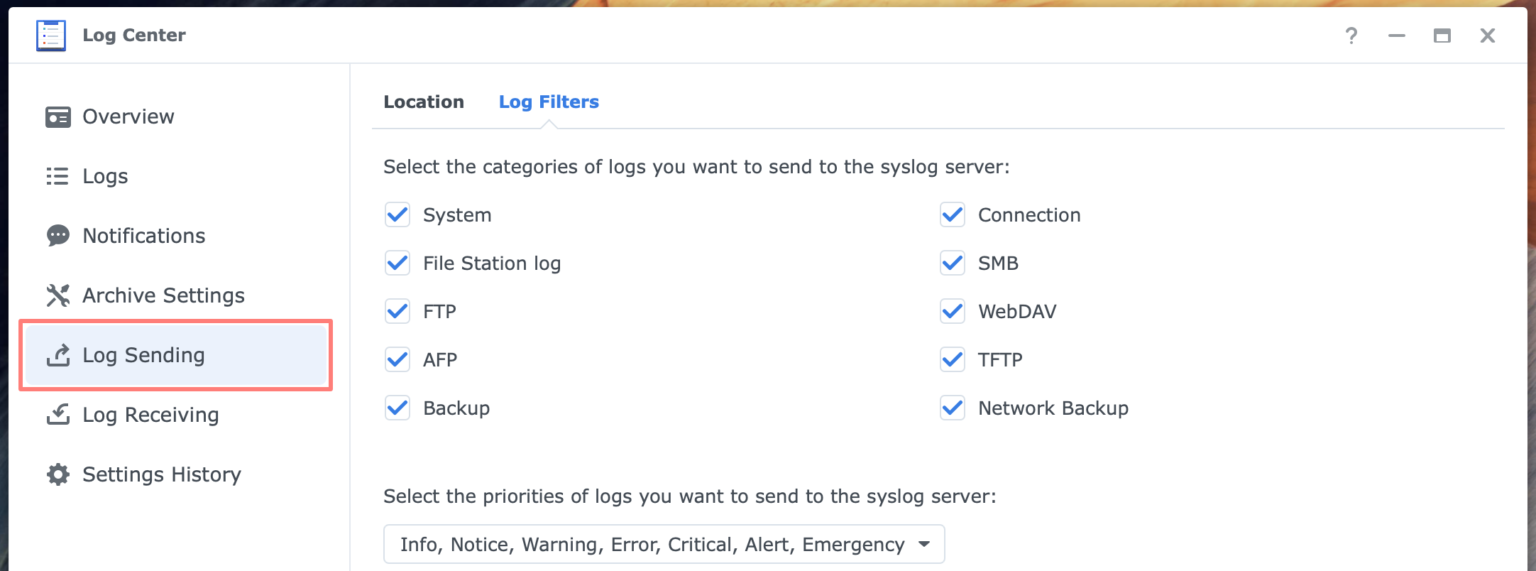Image resolution: width=1536 pixels, height=571 pixels.
Task: Click the Settings History gear icon
Action: tap(58, 475)
